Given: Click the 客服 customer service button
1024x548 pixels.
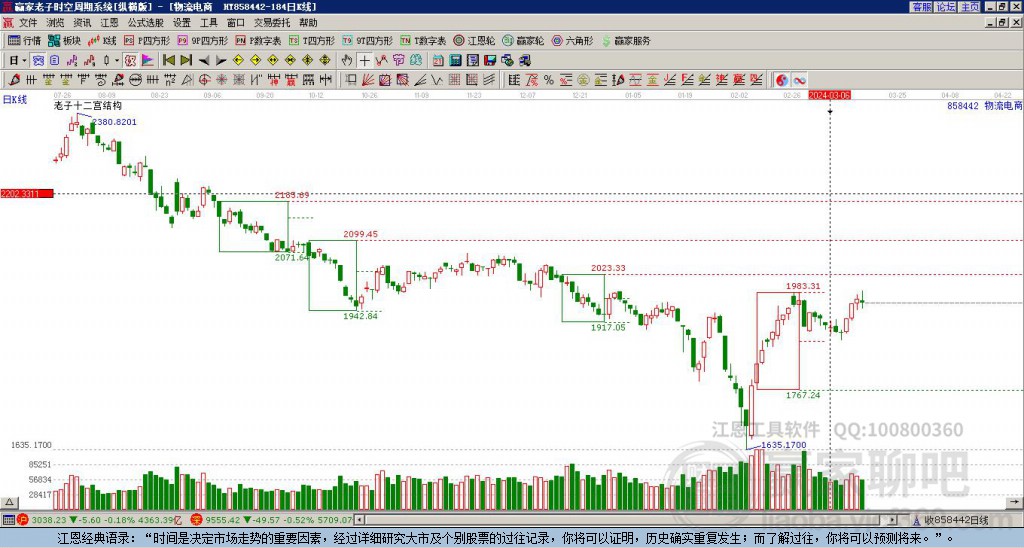Looking at the screenshot, I should click(922, 7).
